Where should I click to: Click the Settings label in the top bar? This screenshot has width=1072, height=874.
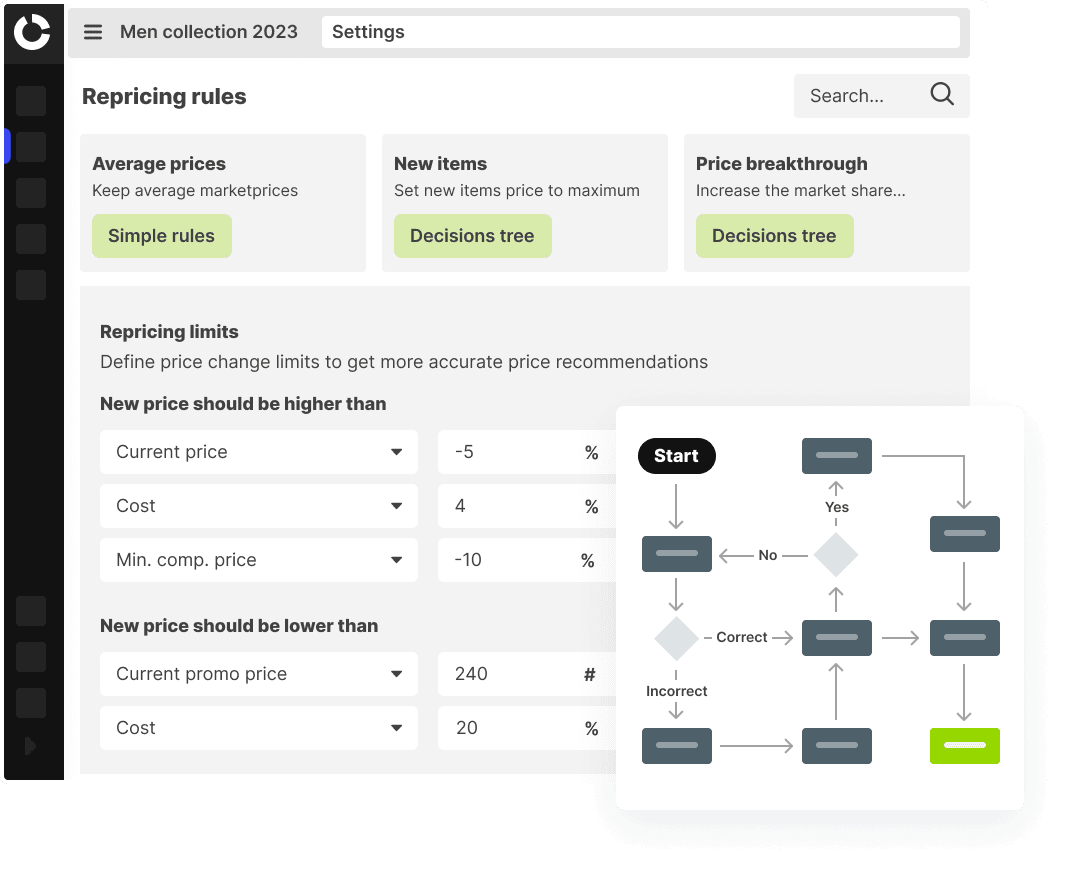pyautogui.click(x=368, y=31)
